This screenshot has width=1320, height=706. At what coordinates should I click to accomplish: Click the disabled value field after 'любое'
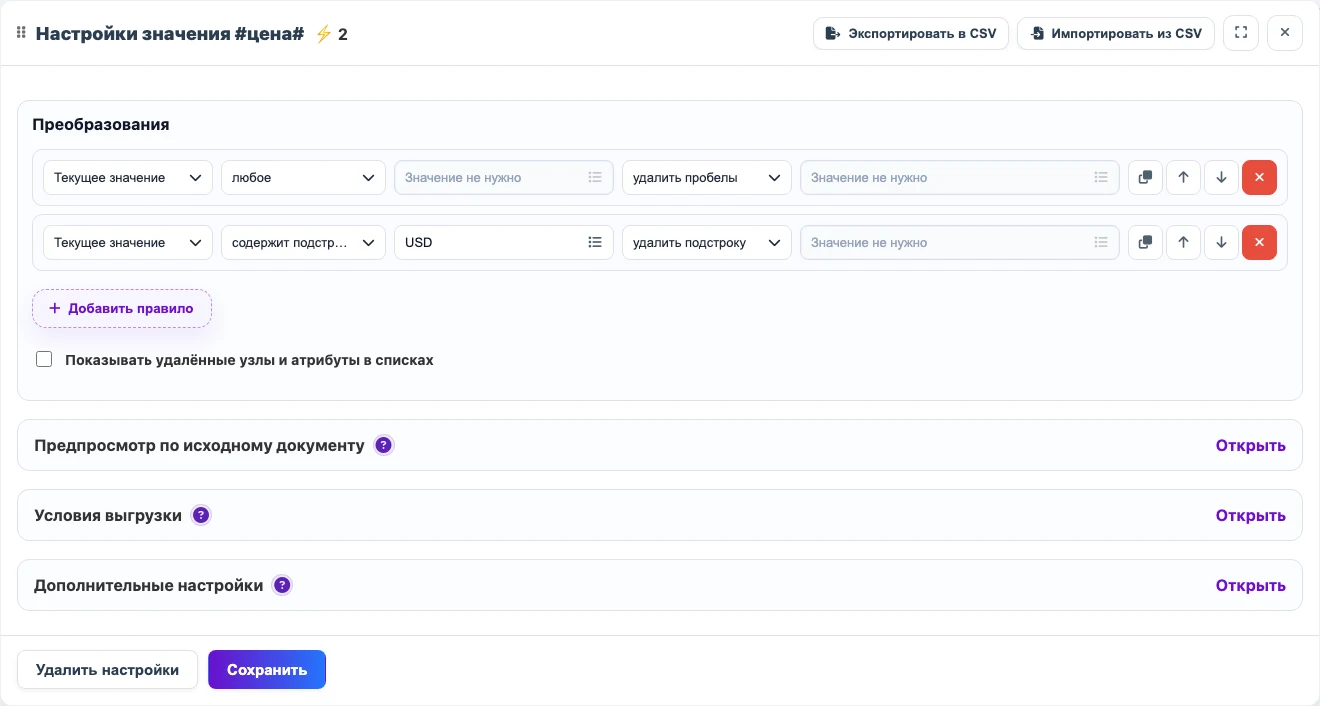[504, 177]
